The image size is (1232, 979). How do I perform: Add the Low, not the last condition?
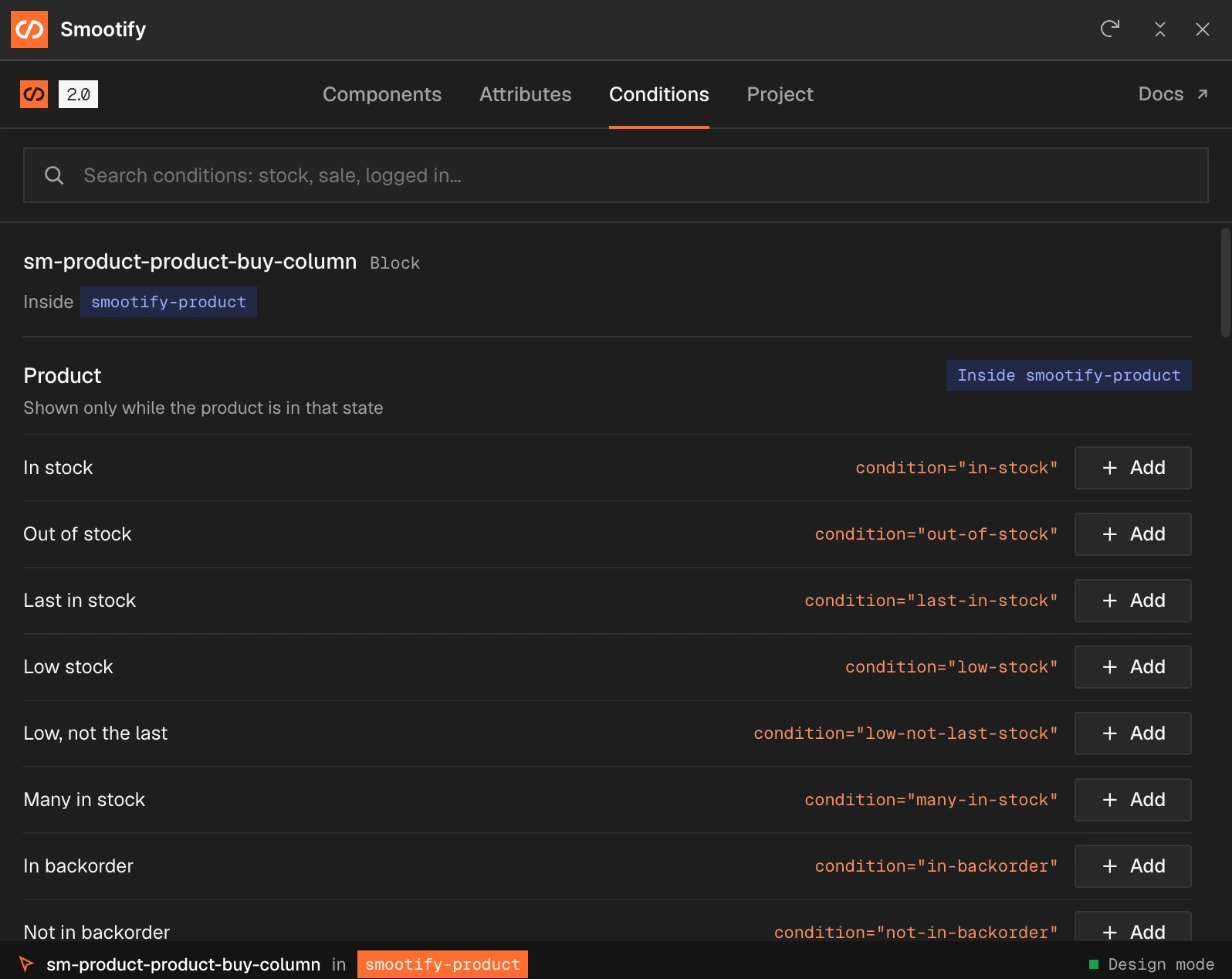[x=1133, y=733]
